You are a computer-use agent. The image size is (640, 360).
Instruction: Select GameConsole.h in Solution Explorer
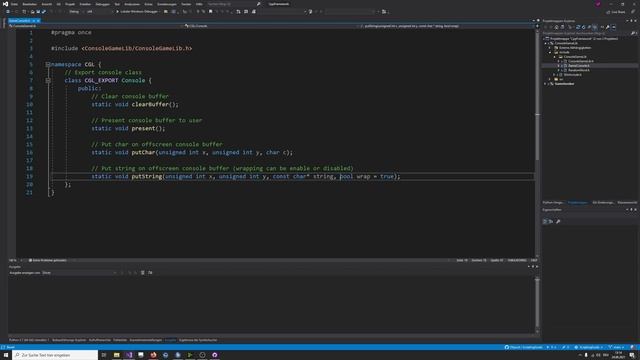coord(579,65)
